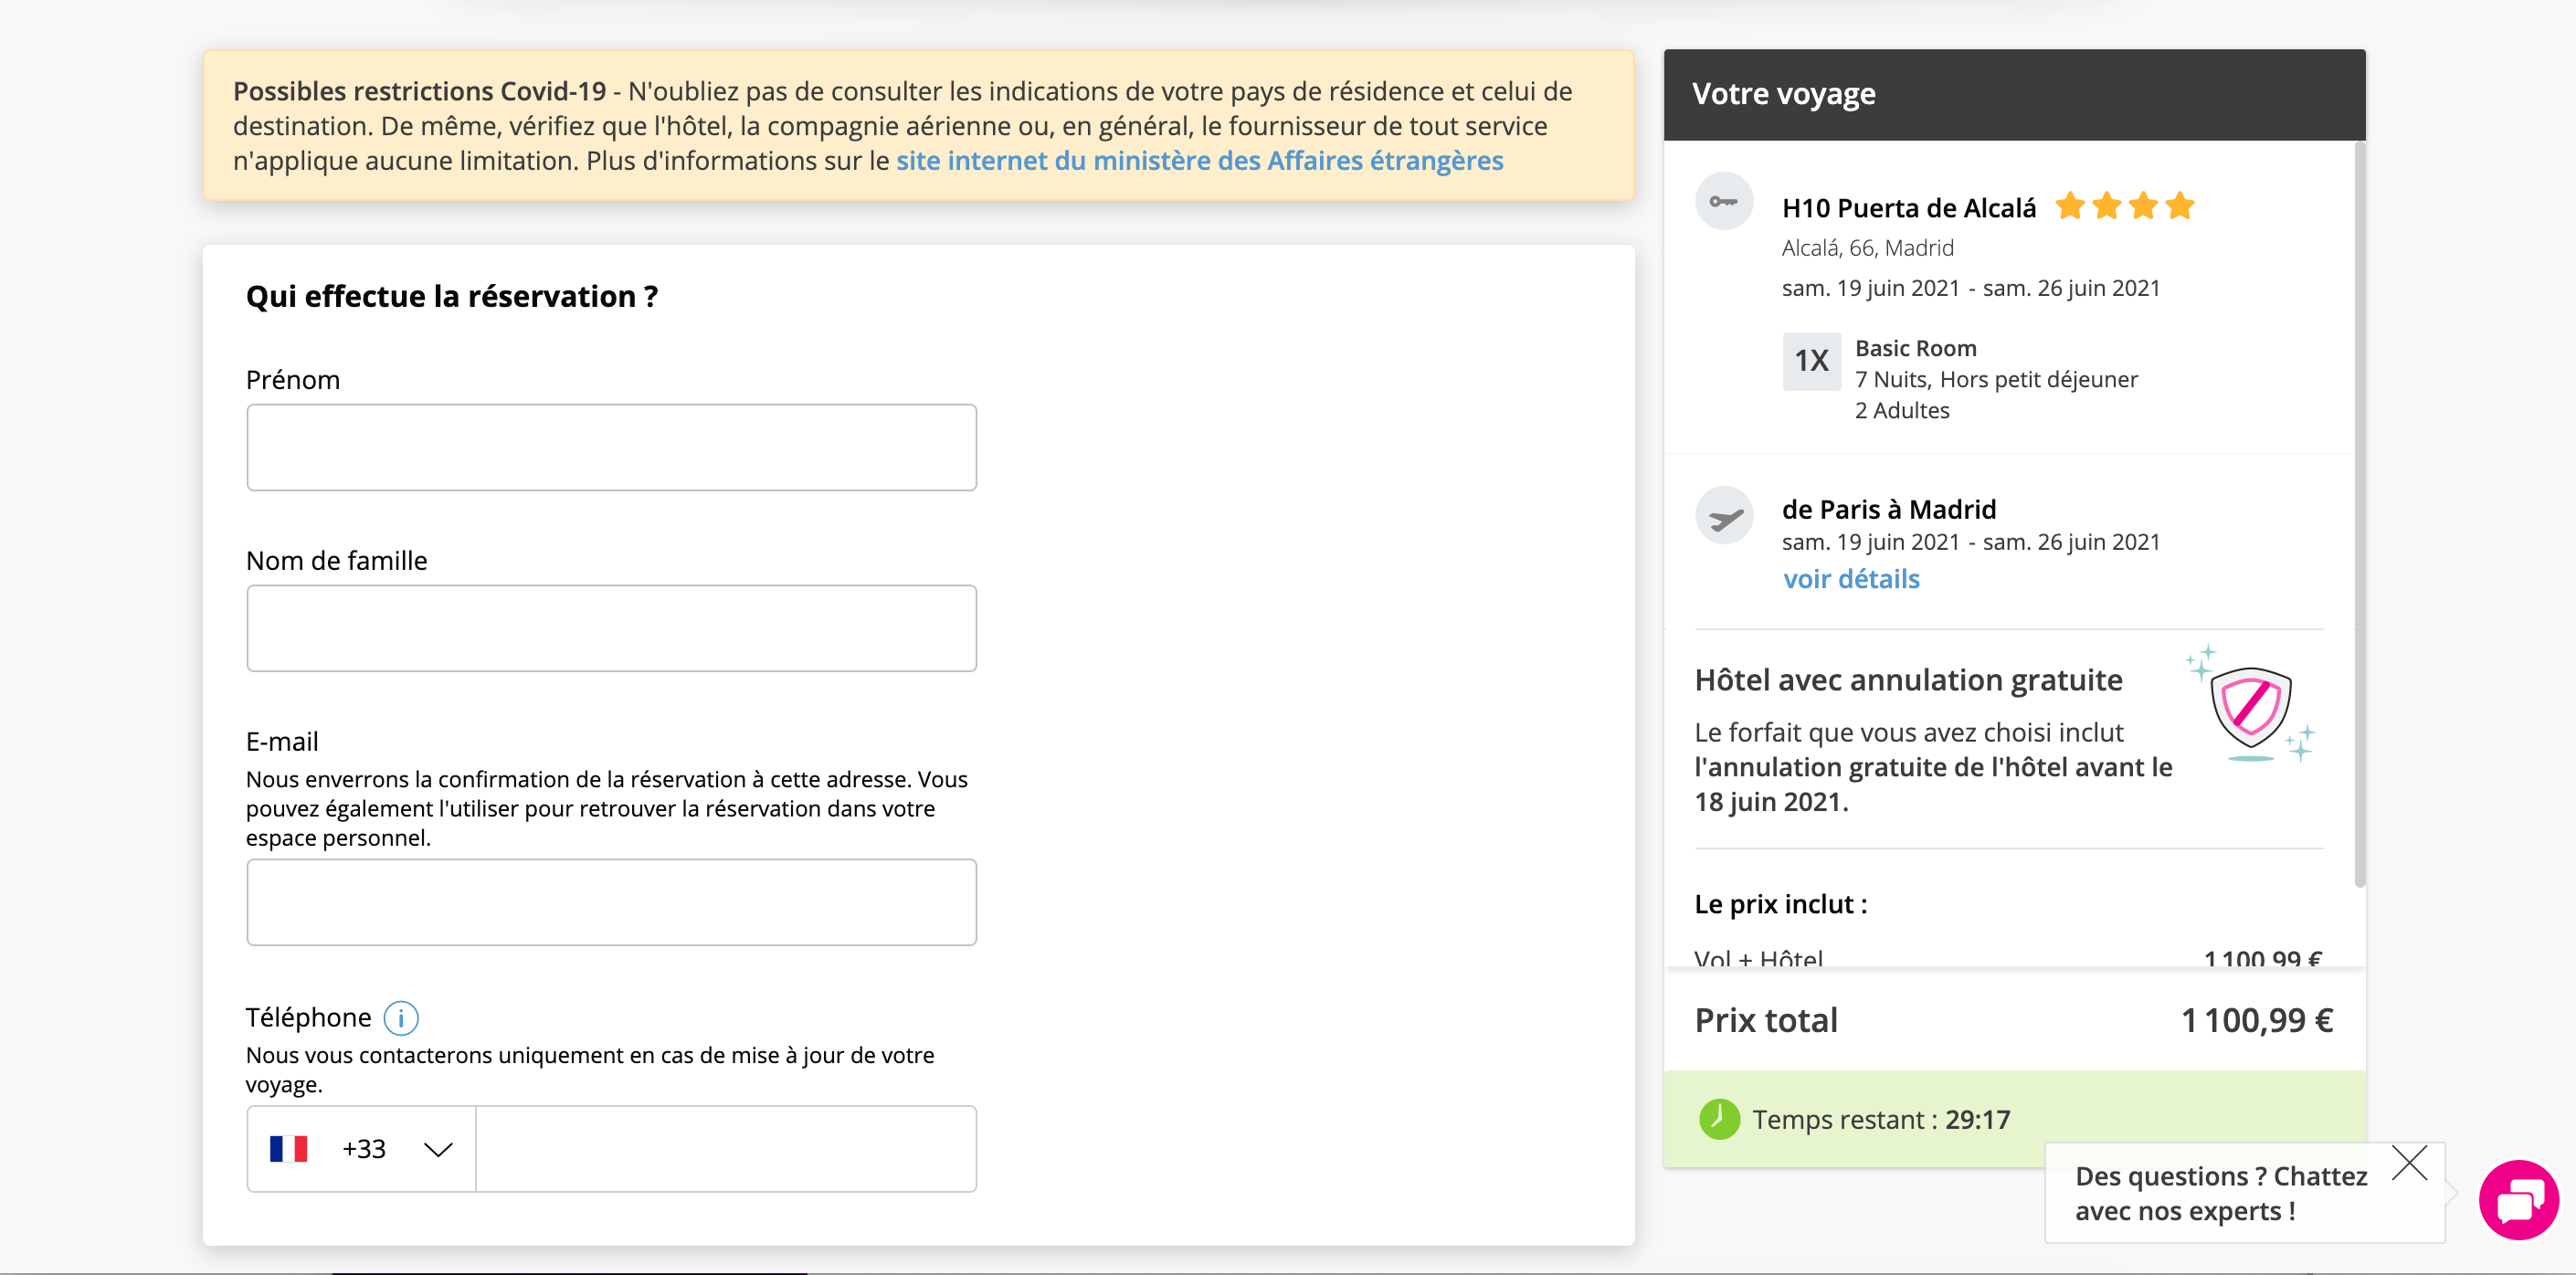Click the pink chat bubble icon
This screenshot has height=1275, width=2576.
click(2519, 1200)
